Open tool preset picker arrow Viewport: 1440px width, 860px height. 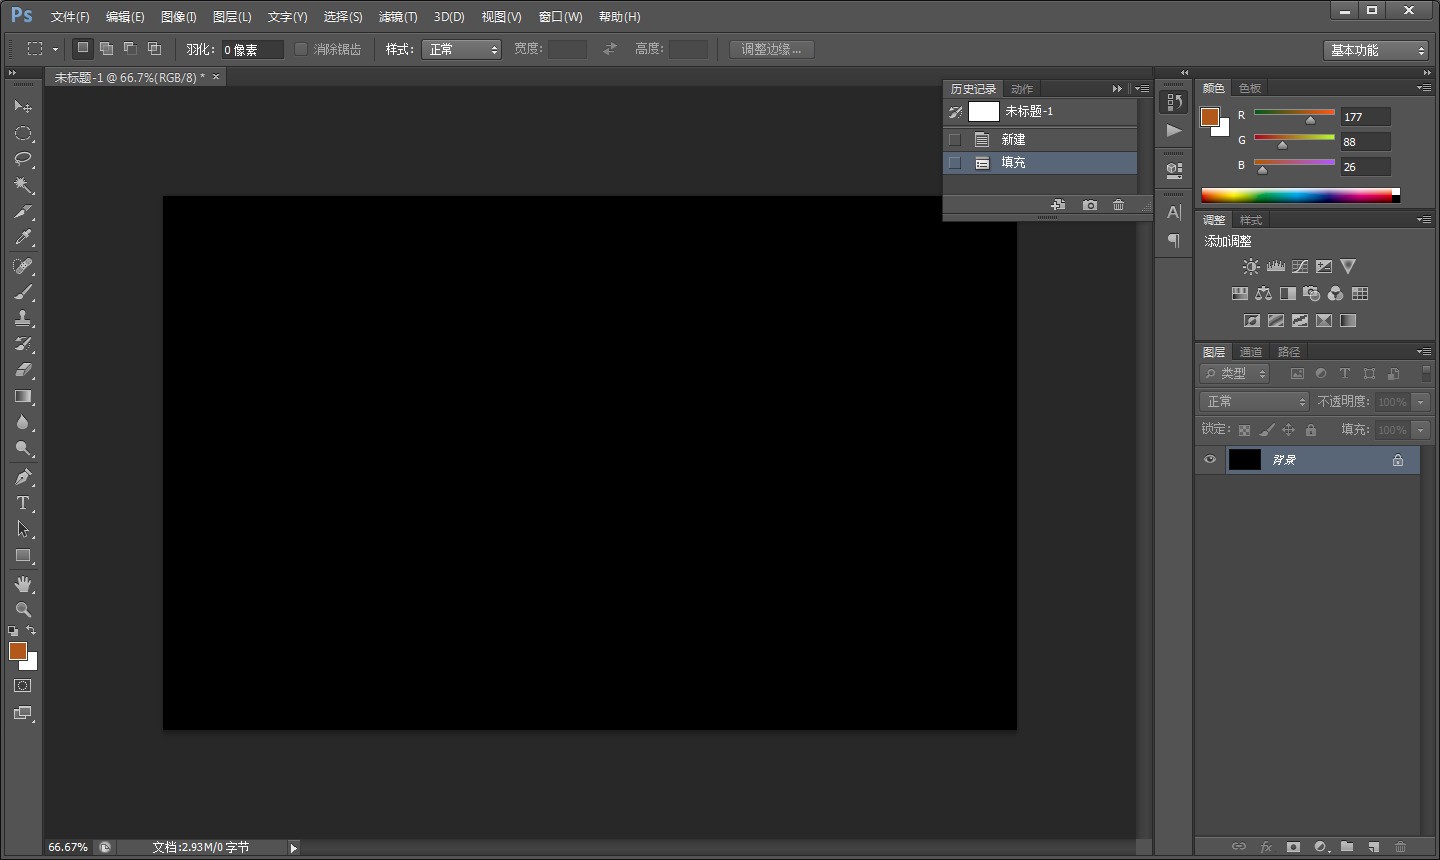coord(55,49)
